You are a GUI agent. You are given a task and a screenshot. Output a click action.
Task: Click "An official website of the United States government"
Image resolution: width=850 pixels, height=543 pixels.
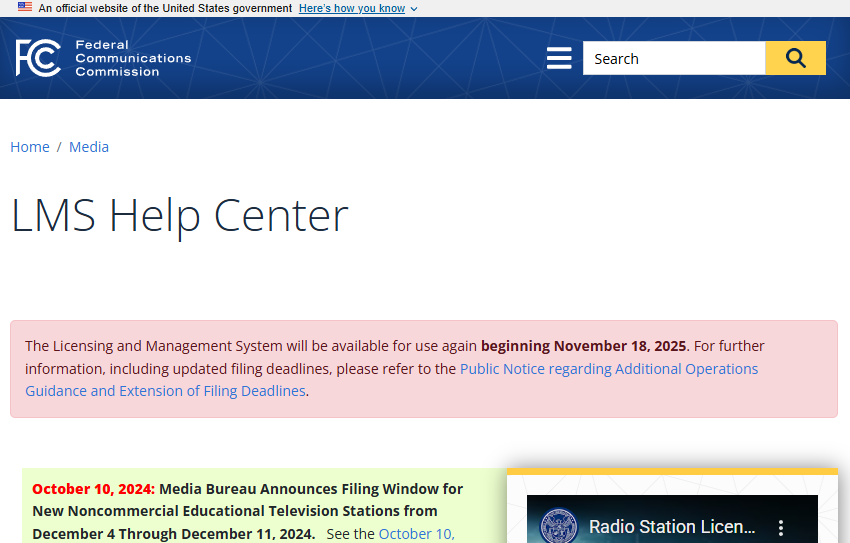pyautogui.click(x=165, y=8)
